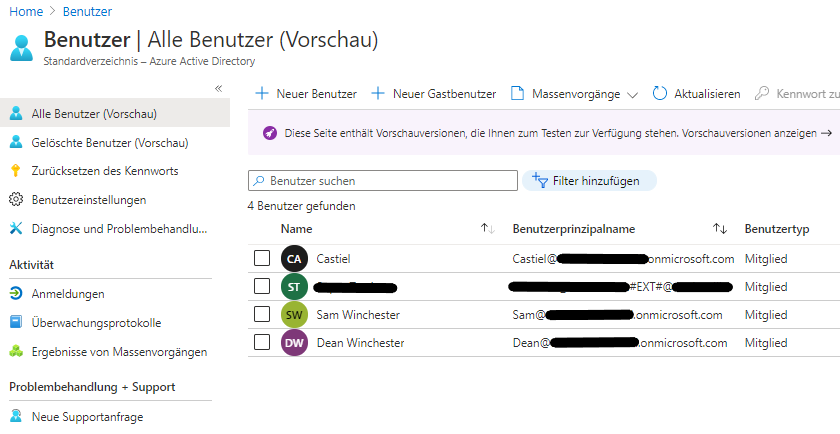Open Überwachungsprotokolle in the sidebar
This screenshot has width=840, height=434.
96,323
